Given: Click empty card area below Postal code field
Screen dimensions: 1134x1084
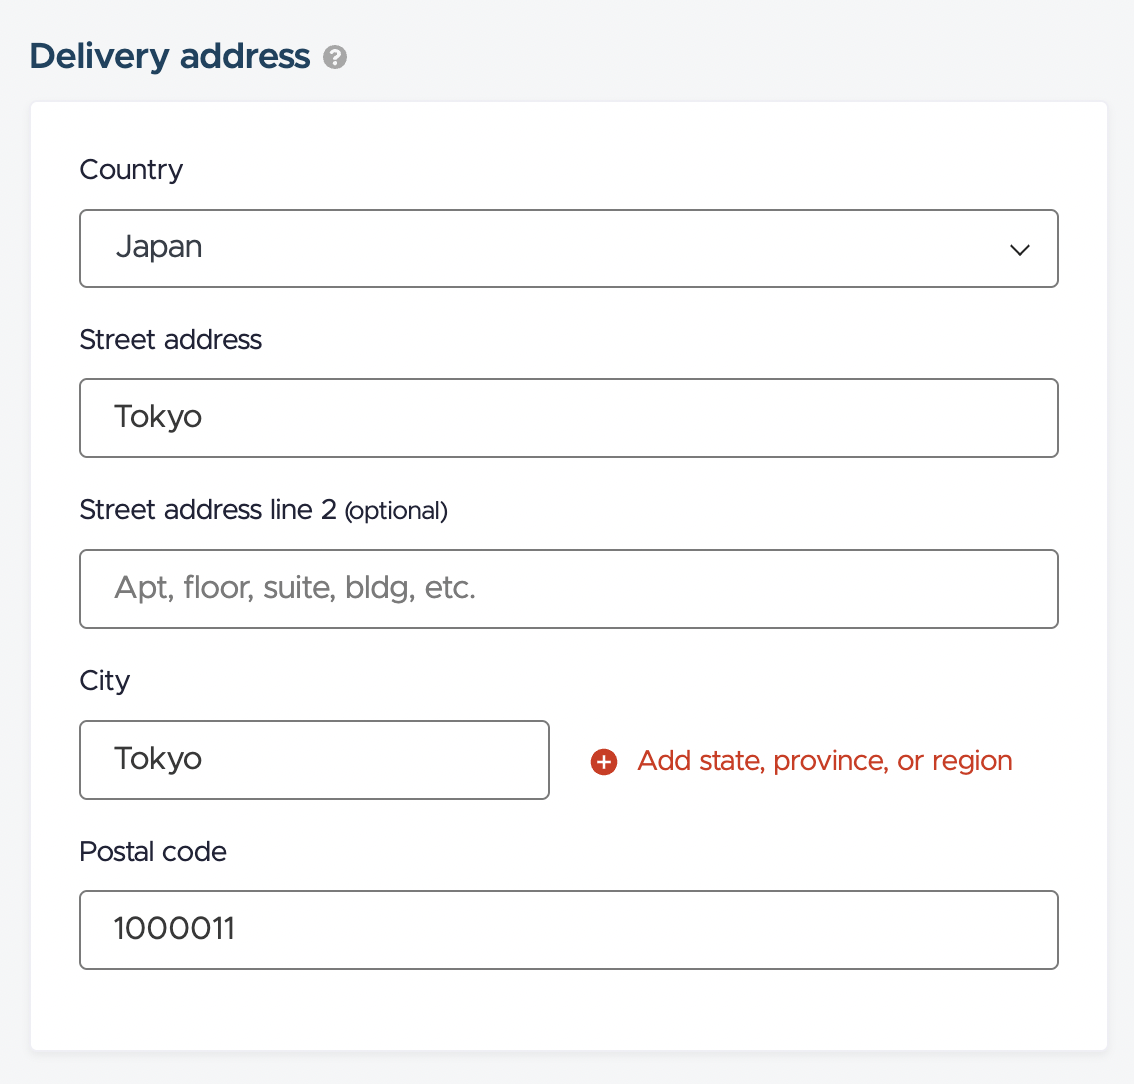Looking at the screenshot, I should [568, 1010].
